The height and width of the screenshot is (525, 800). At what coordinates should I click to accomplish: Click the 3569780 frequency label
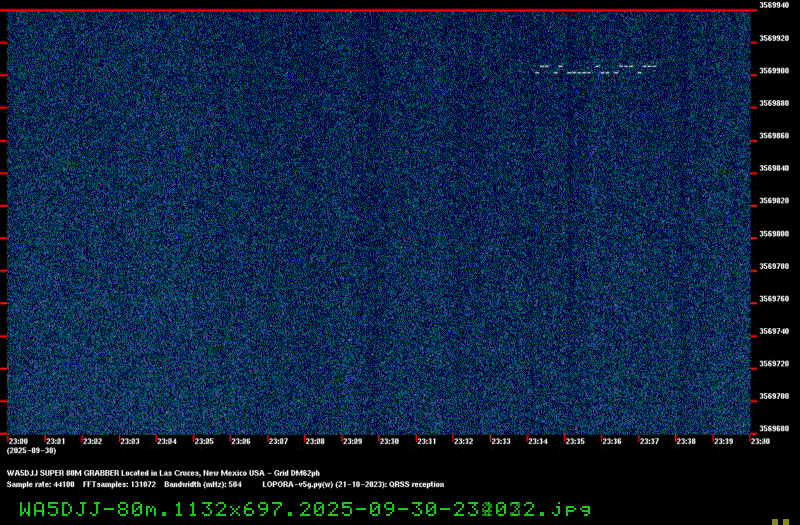coord(774,266)
